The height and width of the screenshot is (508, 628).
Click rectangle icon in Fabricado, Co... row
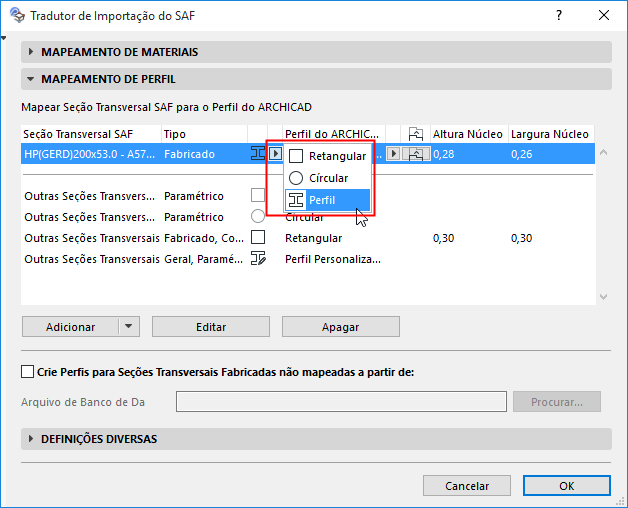pyautogui.click(x=258, y=237)
